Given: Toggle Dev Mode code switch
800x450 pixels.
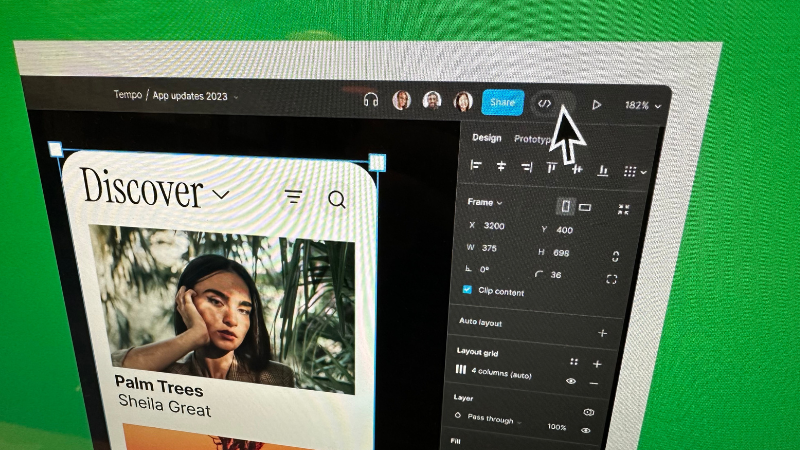Looking at the screenshot, I should click(x=554, y=104).
